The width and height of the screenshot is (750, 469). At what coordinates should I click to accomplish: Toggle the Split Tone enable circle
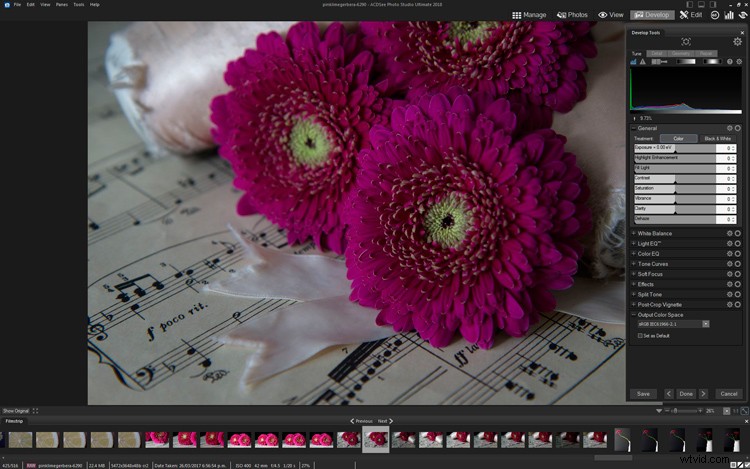coord(738,294)
